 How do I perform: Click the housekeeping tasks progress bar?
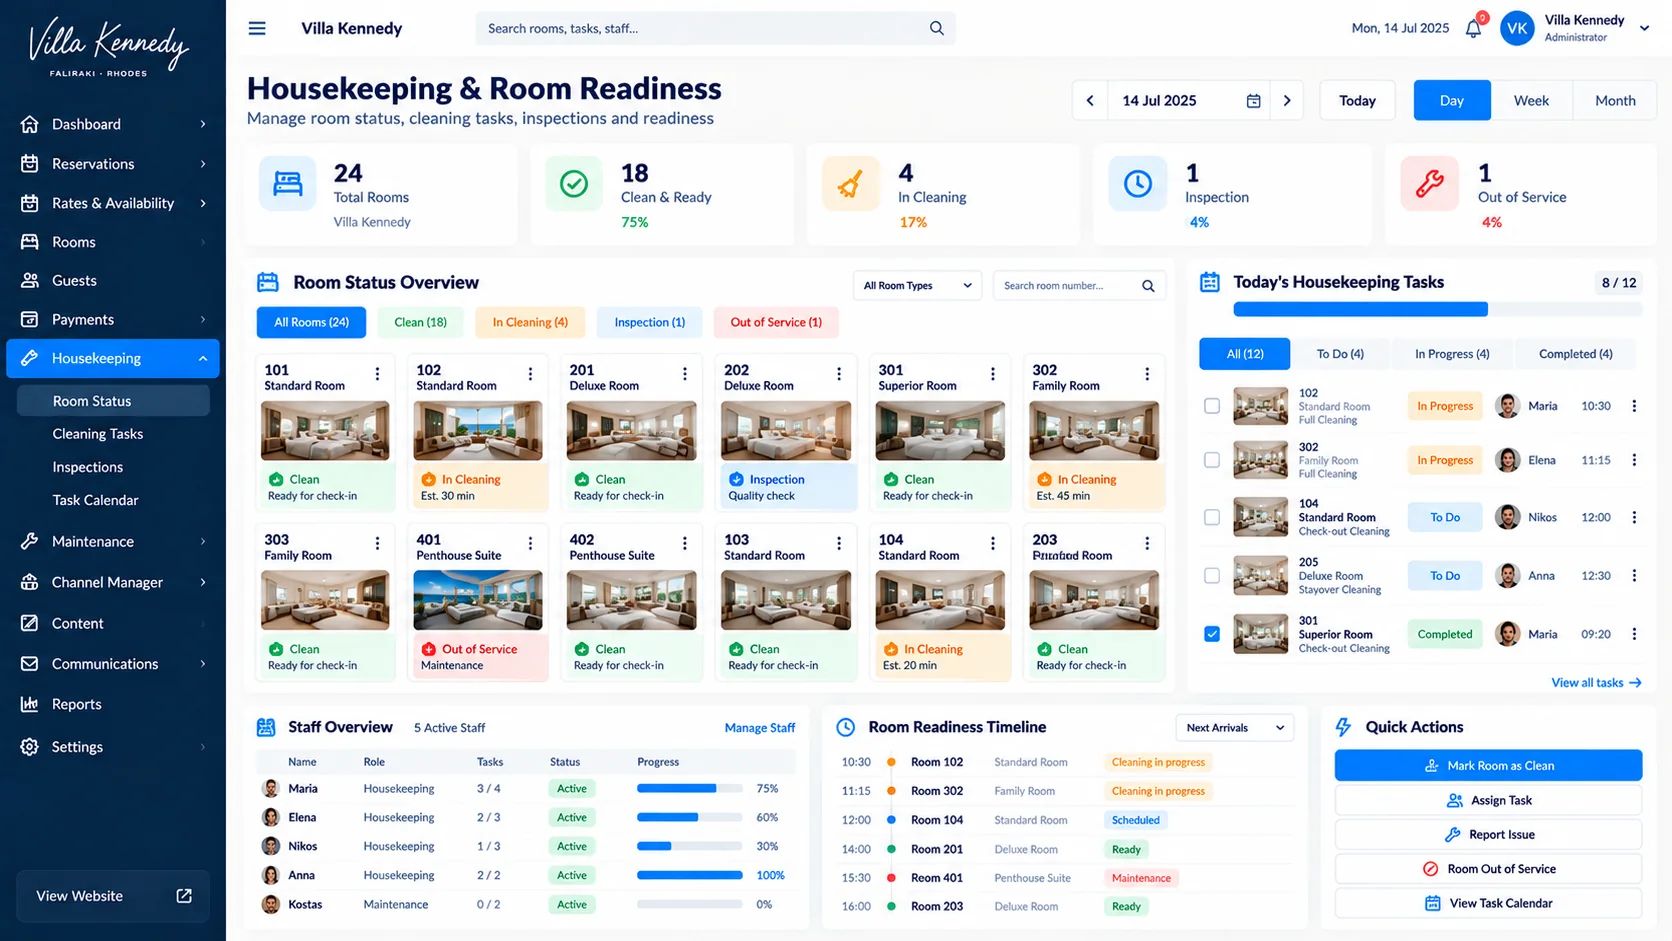1437,310
